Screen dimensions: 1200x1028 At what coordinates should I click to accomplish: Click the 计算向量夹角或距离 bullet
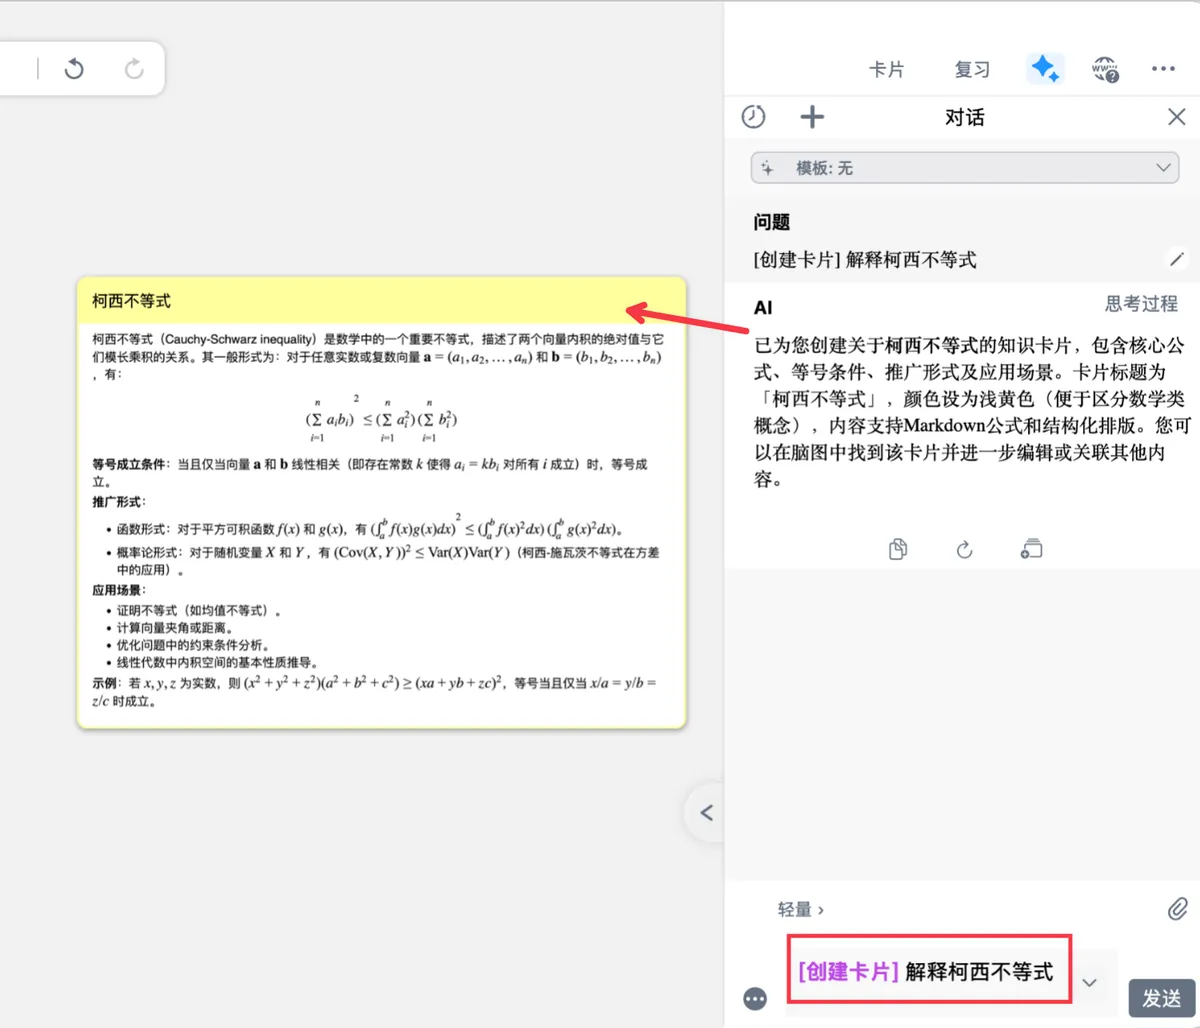pos(174,628)
